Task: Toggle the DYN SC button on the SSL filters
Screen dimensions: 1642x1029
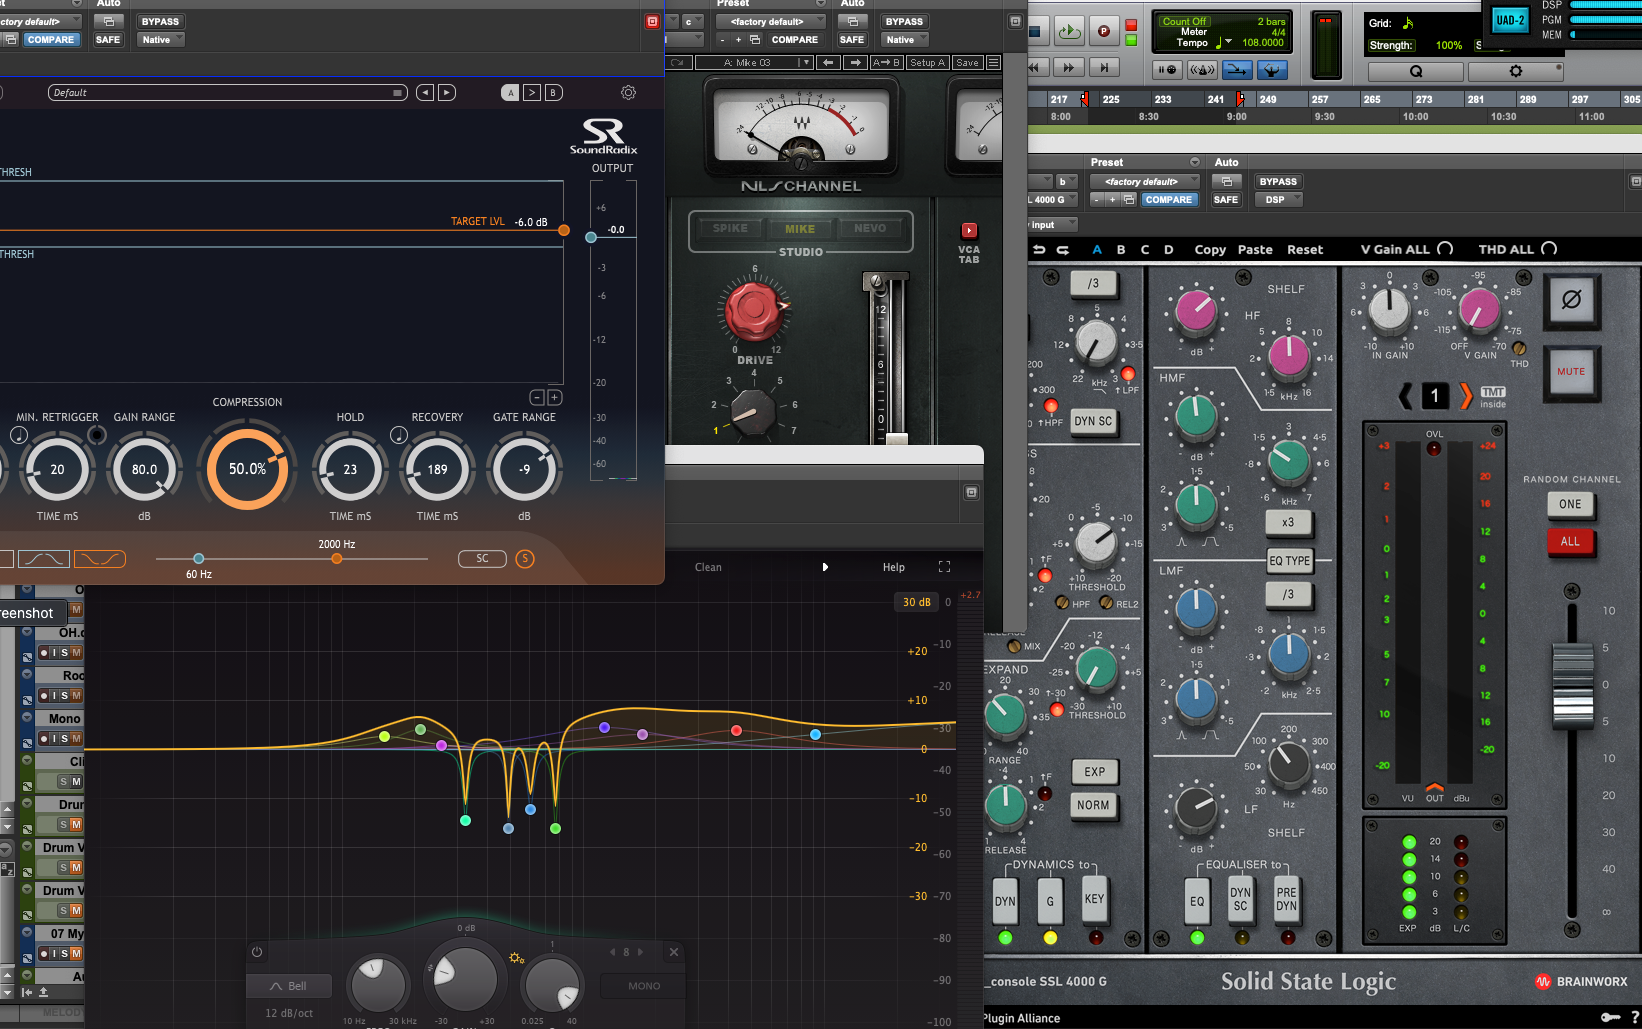Action: click(1093, 422)
